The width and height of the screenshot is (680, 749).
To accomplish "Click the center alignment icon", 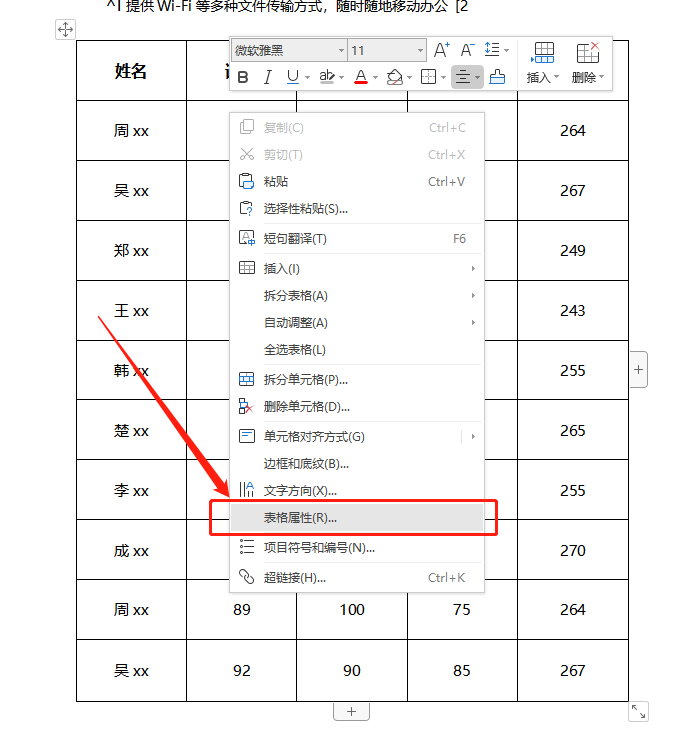I will [x=463, y=77].
